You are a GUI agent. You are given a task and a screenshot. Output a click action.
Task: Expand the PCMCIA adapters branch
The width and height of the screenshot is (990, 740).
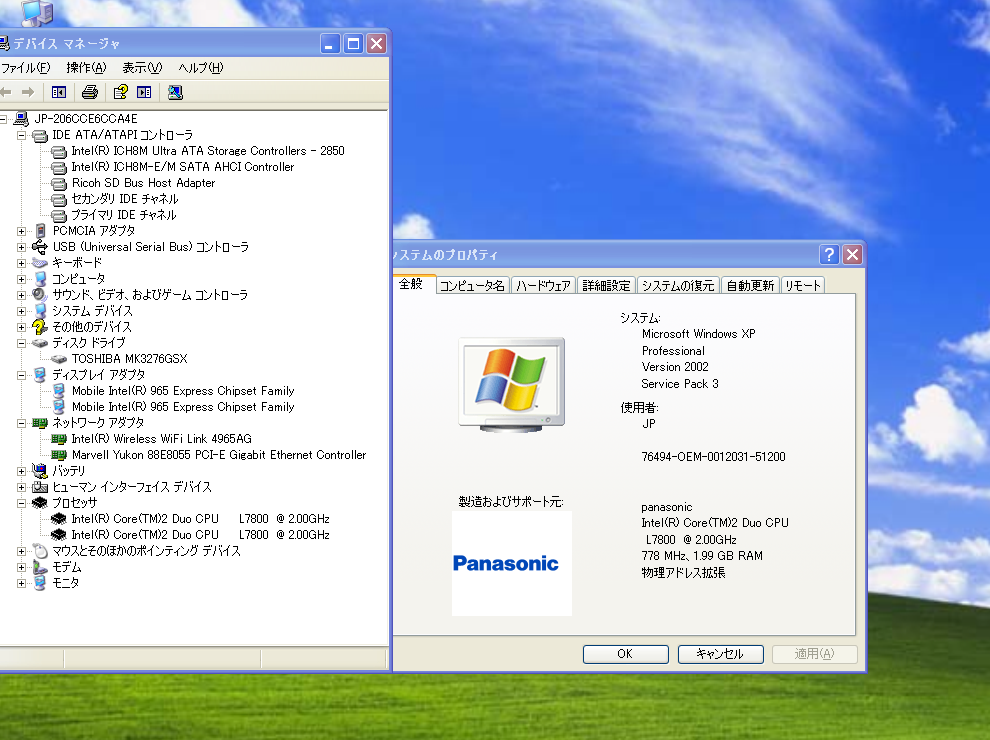pyautogui.click(x=21, y=230)
